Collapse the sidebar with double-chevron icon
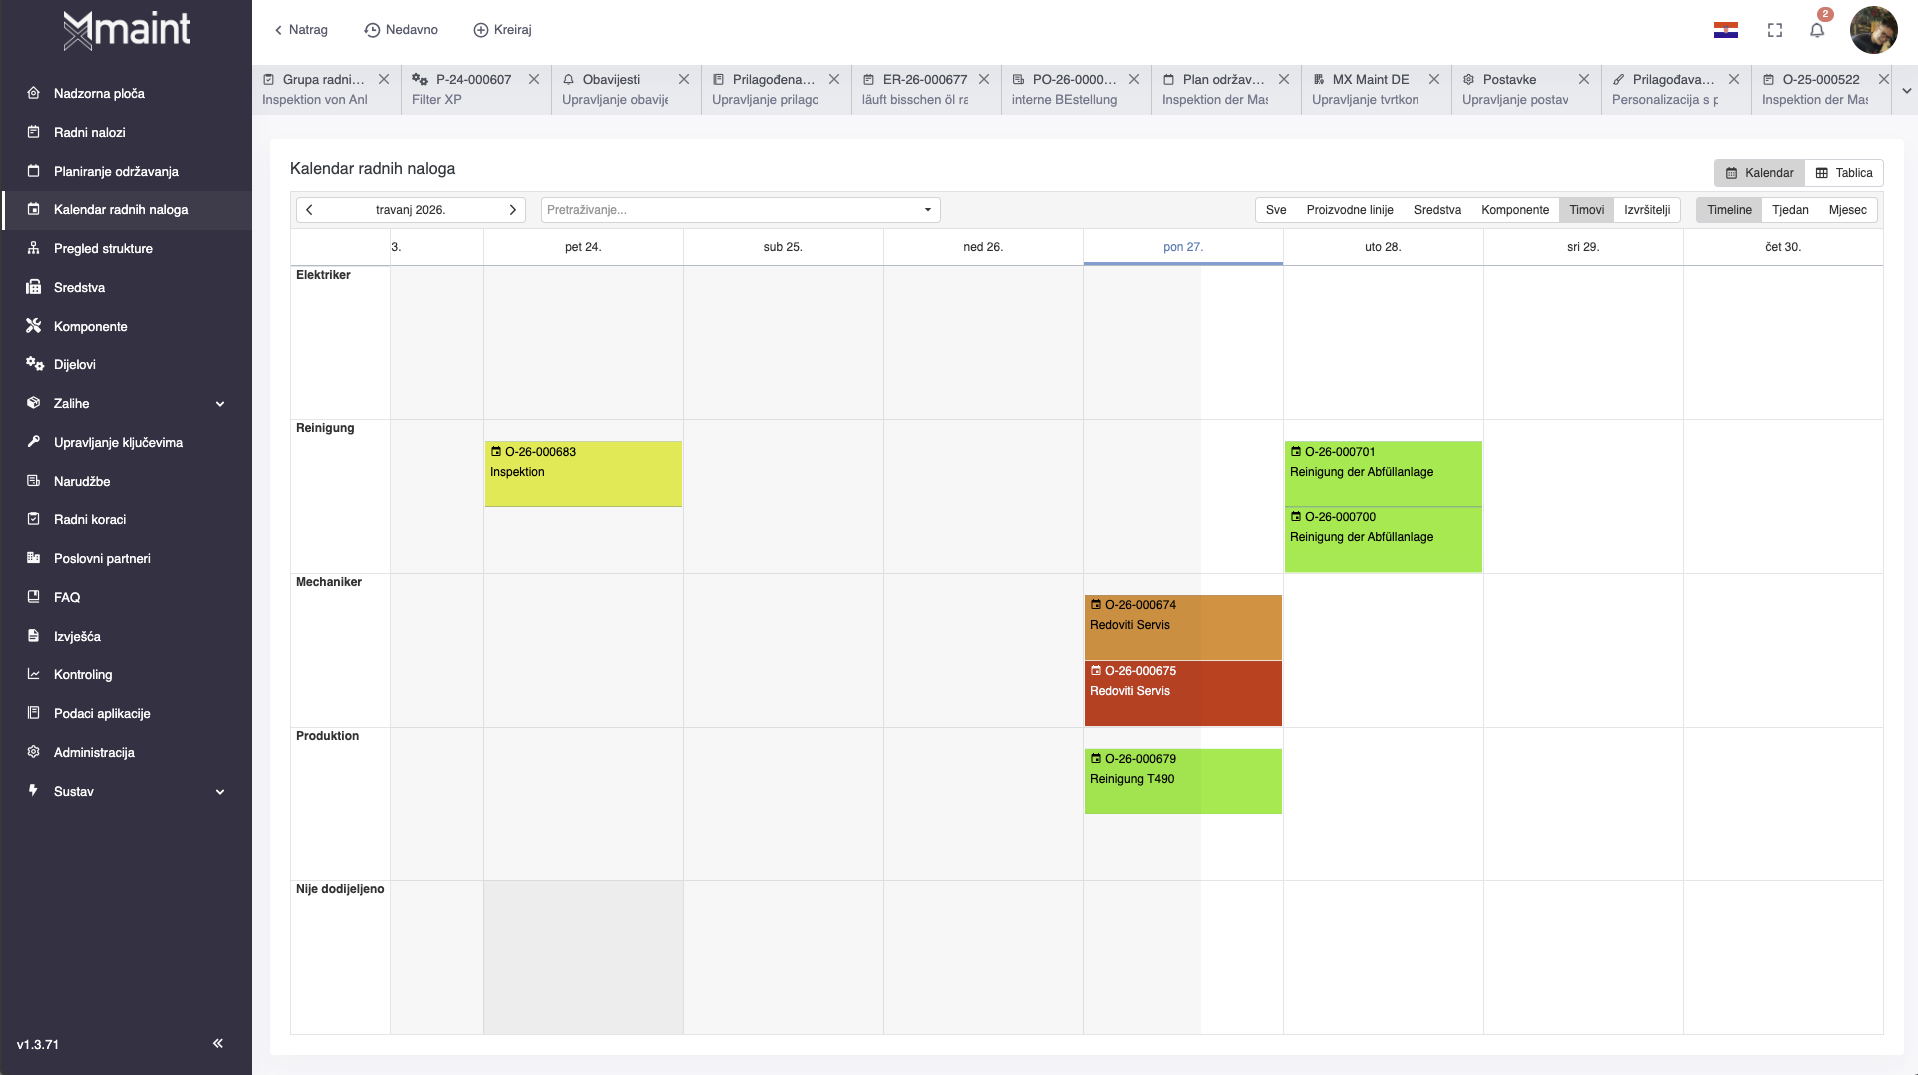This screenshot has width=1918, height=1075. (x=217, y=1043)
